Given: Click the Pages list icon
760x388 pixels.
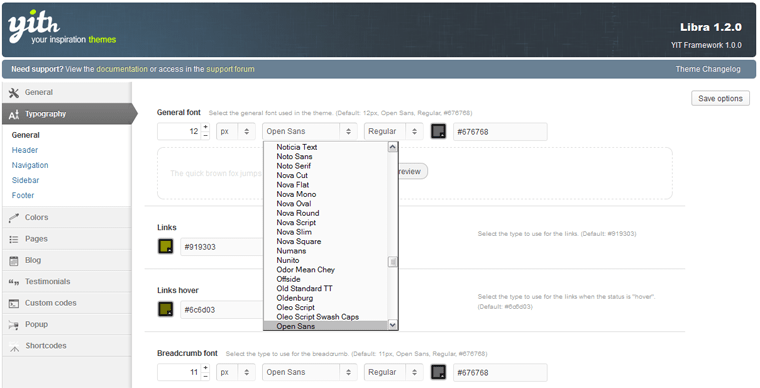Looking at the screenshot, I should click(x=14, y=239).
